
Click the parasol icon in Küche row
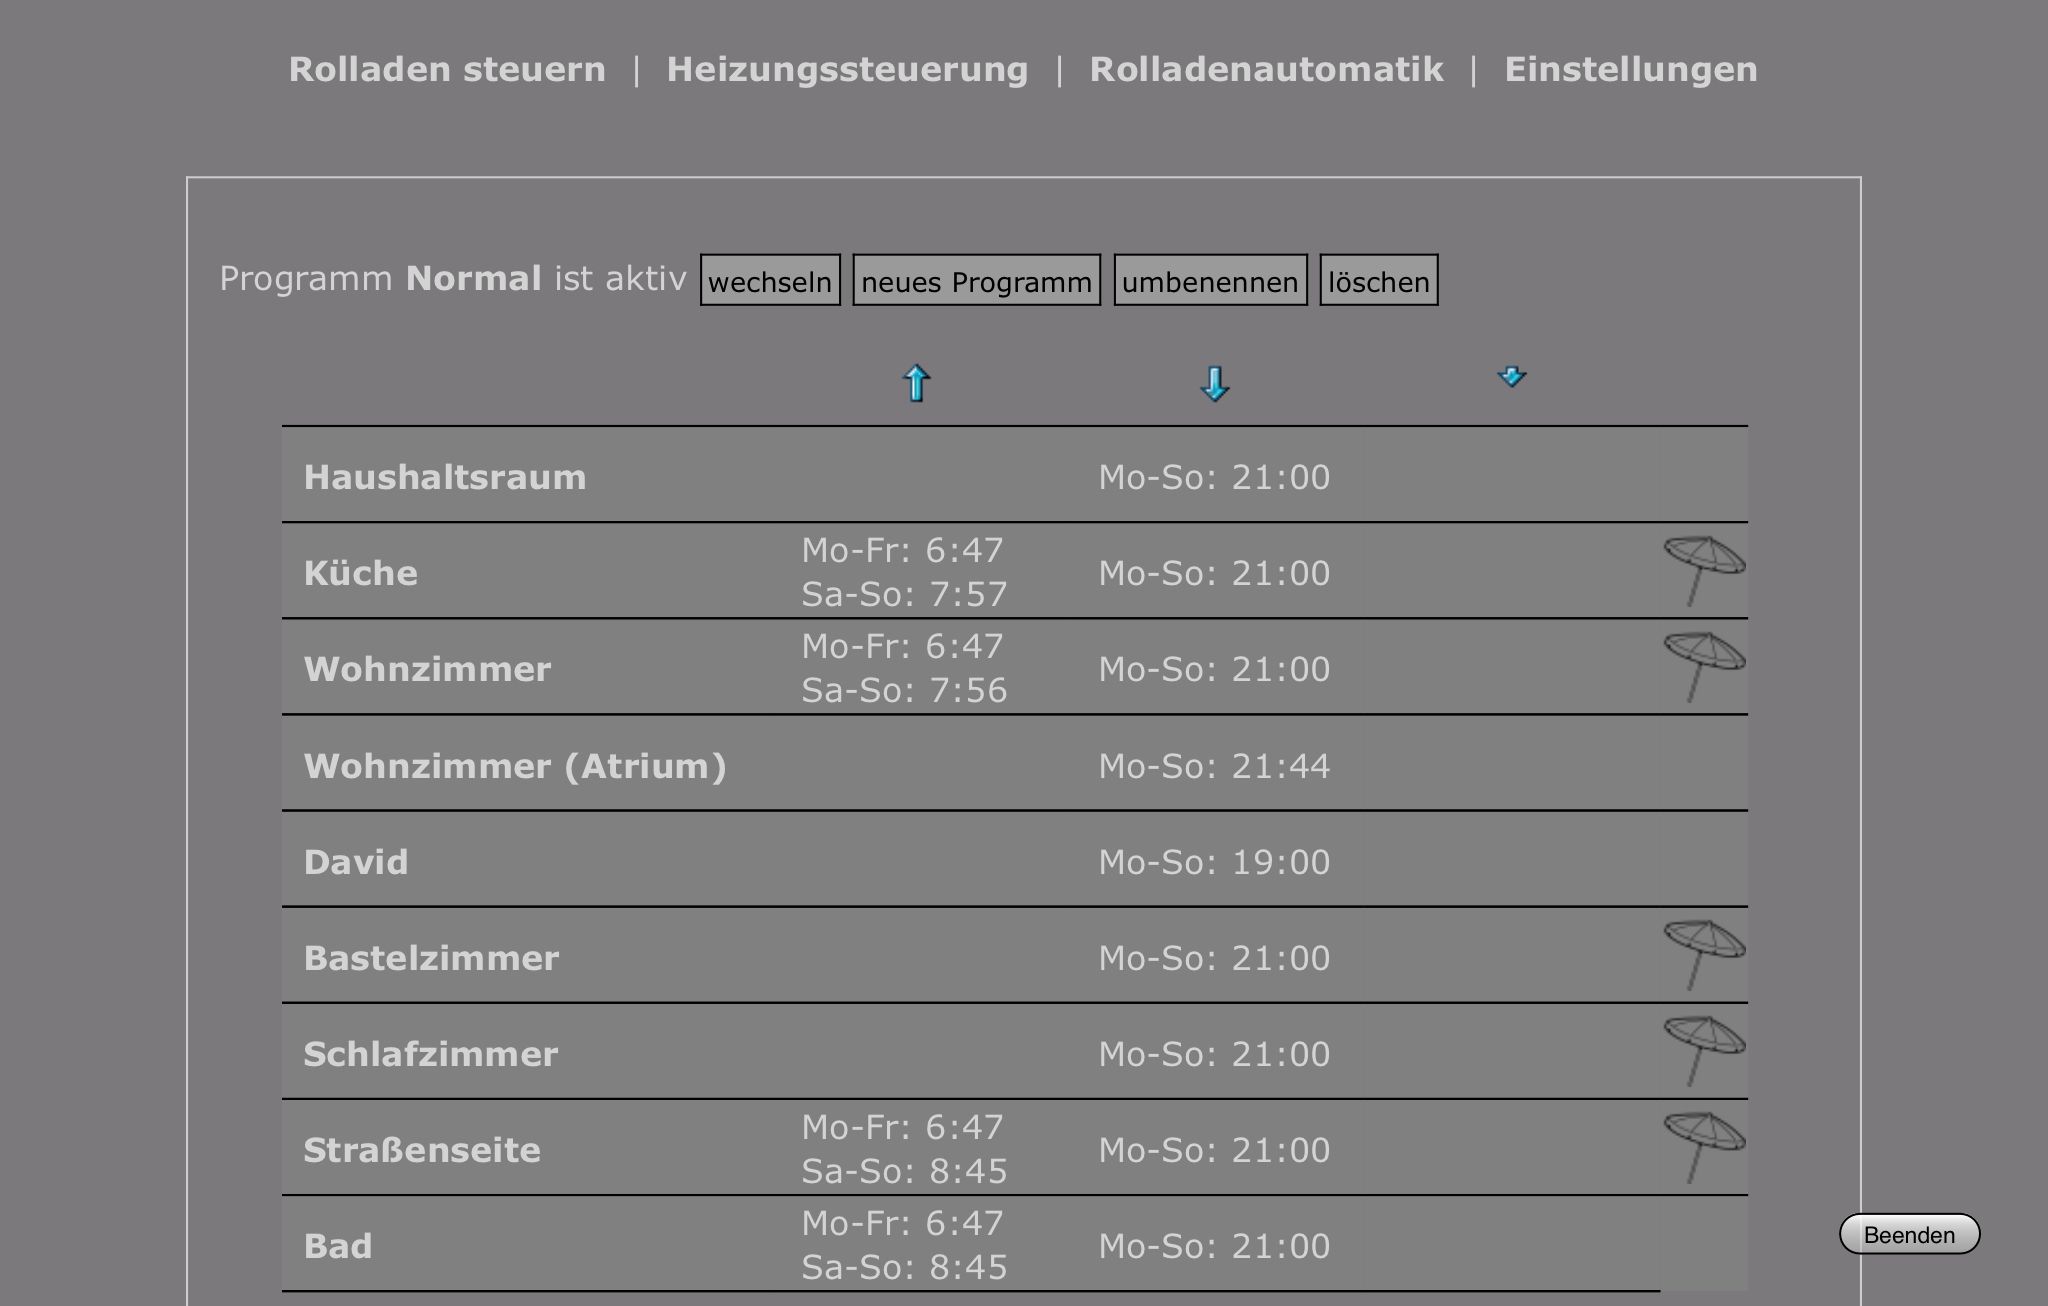(1703, 571)
